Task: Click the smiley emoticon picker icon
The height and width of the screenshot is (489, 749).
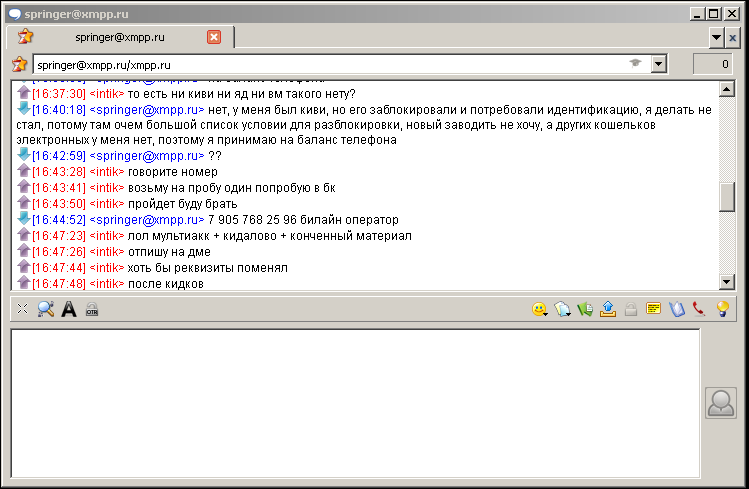Action: tap(539, 309)
